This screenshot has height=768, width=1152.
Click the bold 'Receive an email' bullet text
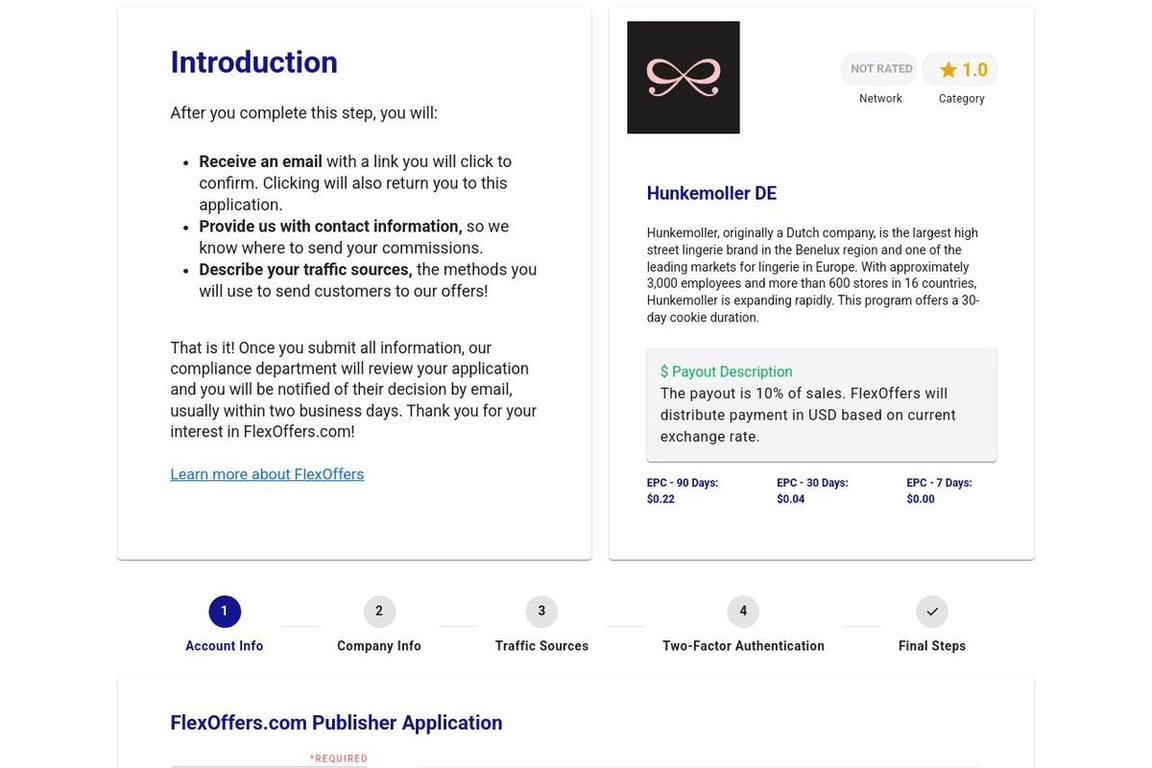pyautogui.click(x=260, y=162)
